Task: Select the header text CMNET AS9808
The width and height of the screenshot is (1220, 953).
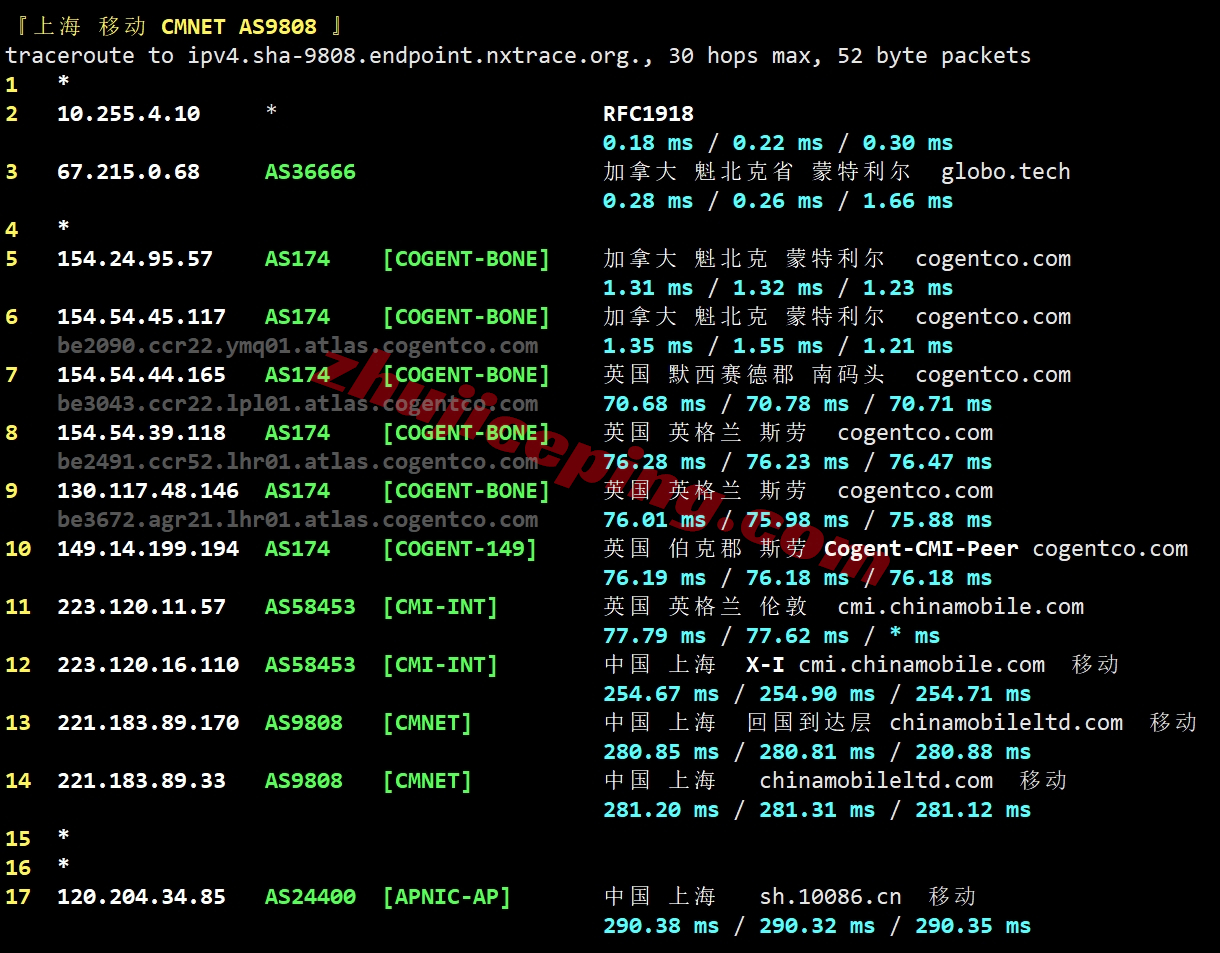Action: (x=238, y=27)
